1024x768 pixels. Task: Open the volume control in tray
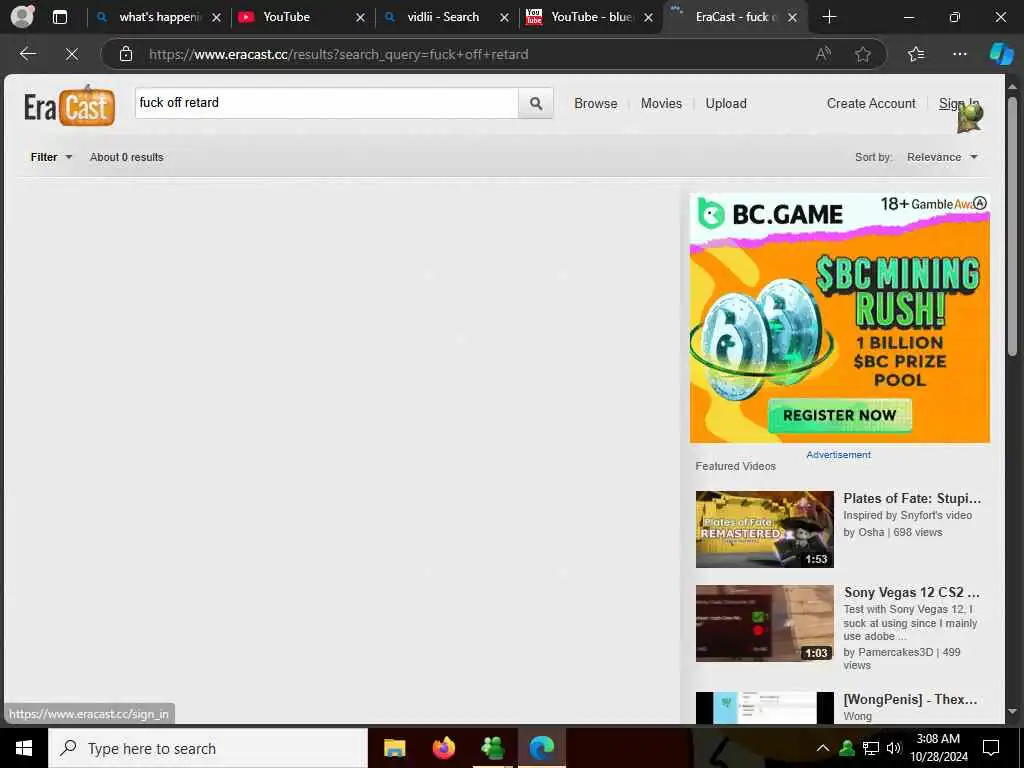pos(894,748)
